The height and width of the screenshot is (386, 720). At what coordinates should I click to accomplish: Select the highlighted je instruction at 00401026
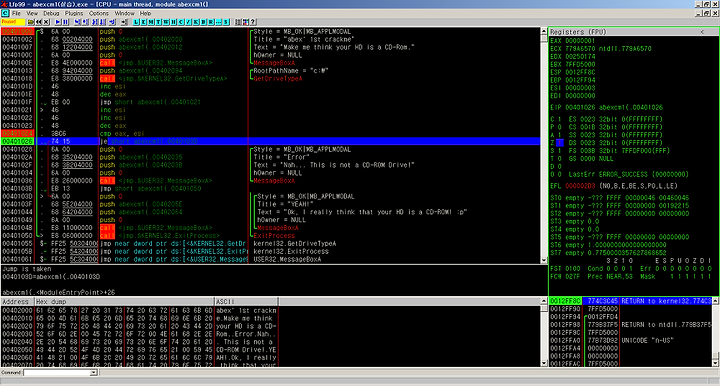(271, 141)
